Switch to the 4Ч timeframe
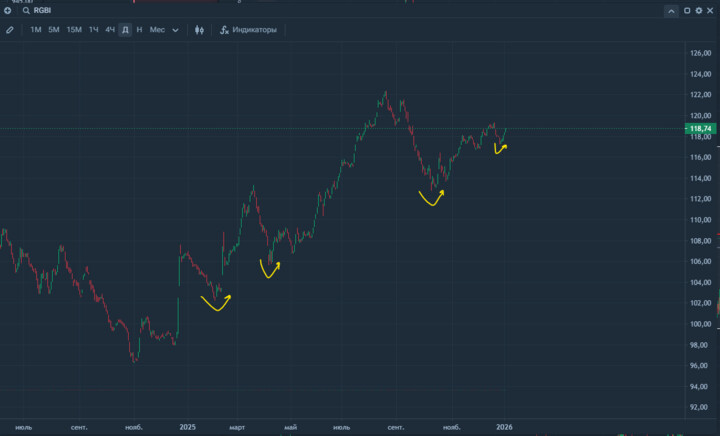Screen dimensions: 720x436 (x=110, y=30)
